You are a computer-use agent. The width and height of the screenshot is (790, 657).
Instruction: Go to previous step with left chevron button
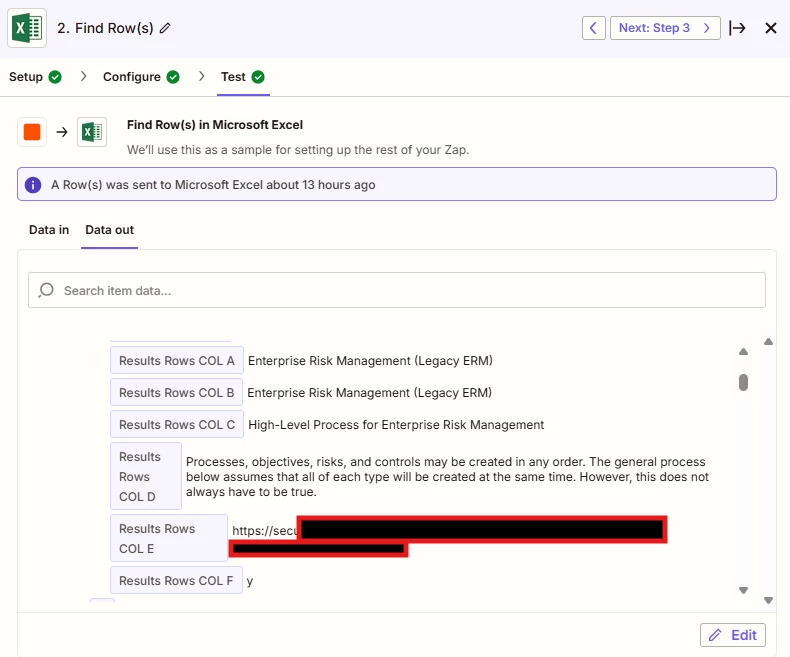click(594, 28)
